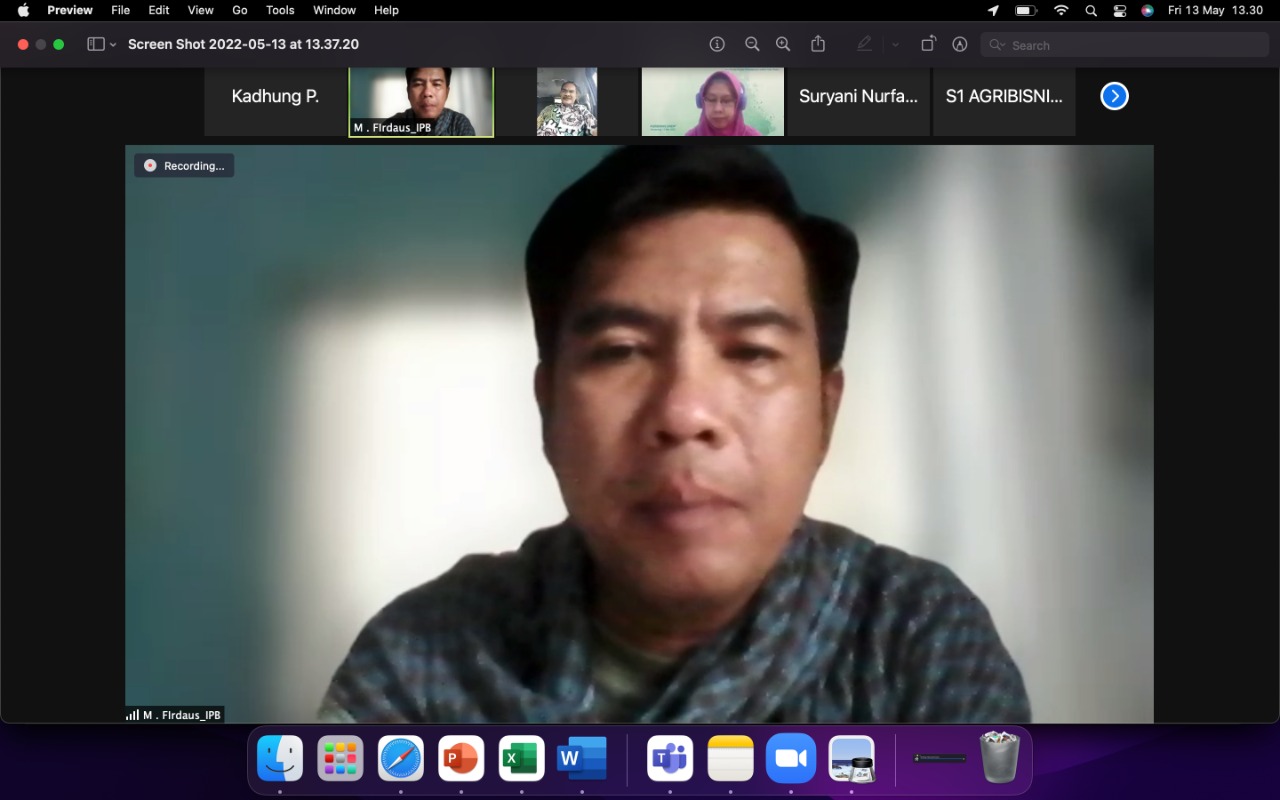Expand the Highlight options dropdown arrow
This screenshot has width=1280, height=800.
pyautogui.click(x=895, y=45)
